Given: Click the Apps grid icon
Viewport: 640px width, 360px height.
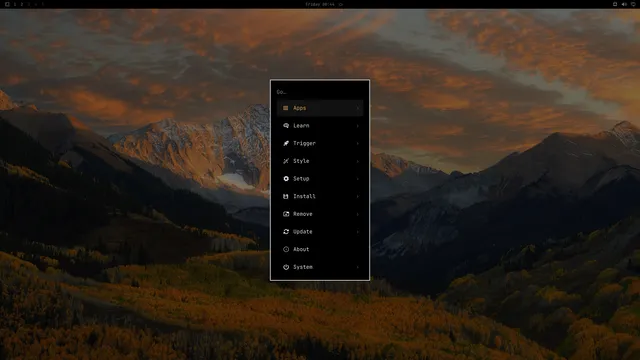Looking at the screenshot, I should 286,108.
